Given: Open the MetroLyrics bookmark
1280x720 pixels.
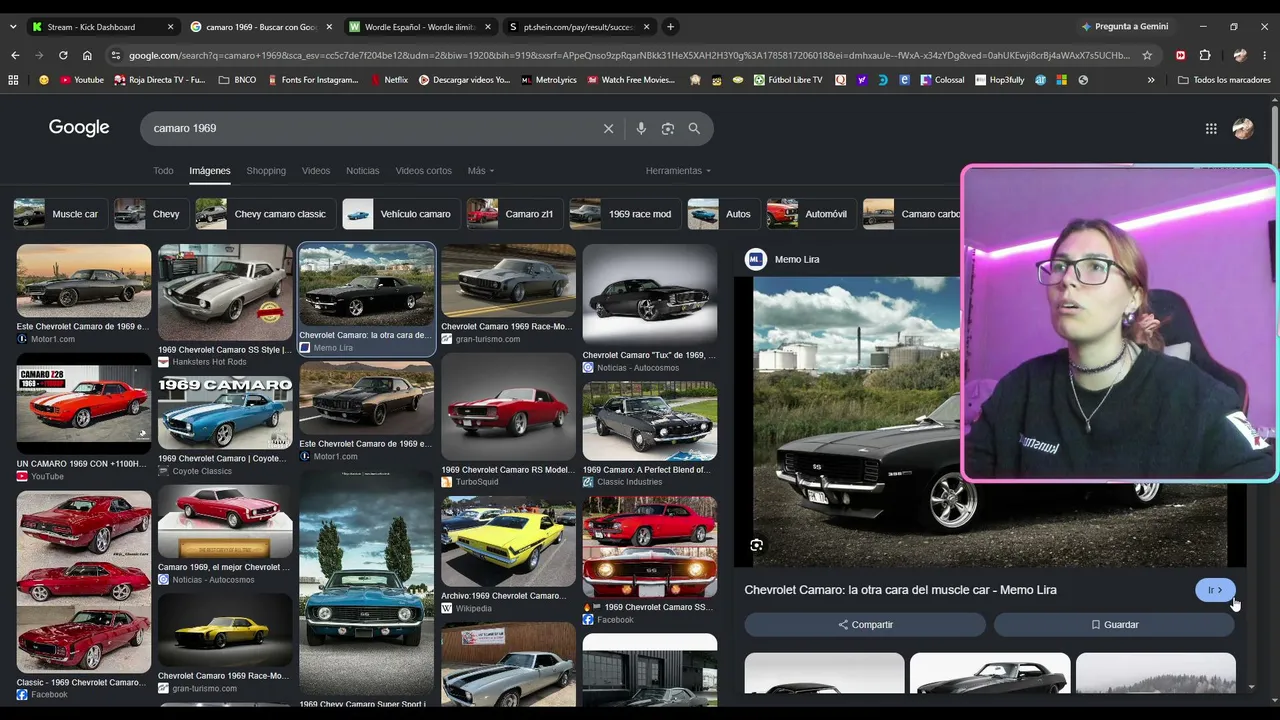Looking at the screenshot, I should tap(549, 80).
